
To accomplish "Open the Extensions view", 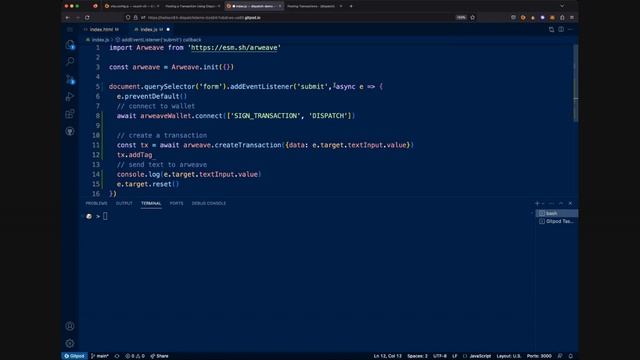I will click(70, 114).
